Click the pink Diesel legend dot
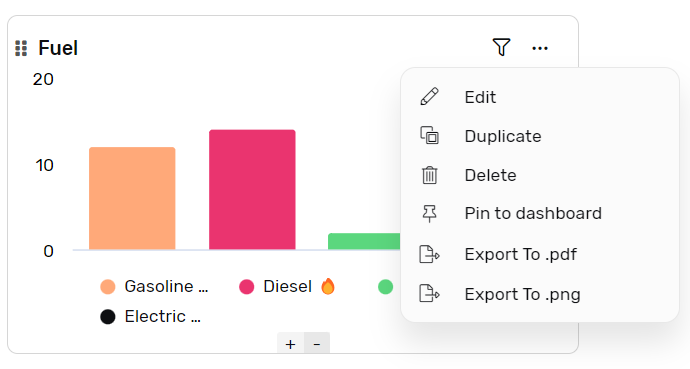 click(246, 287)
